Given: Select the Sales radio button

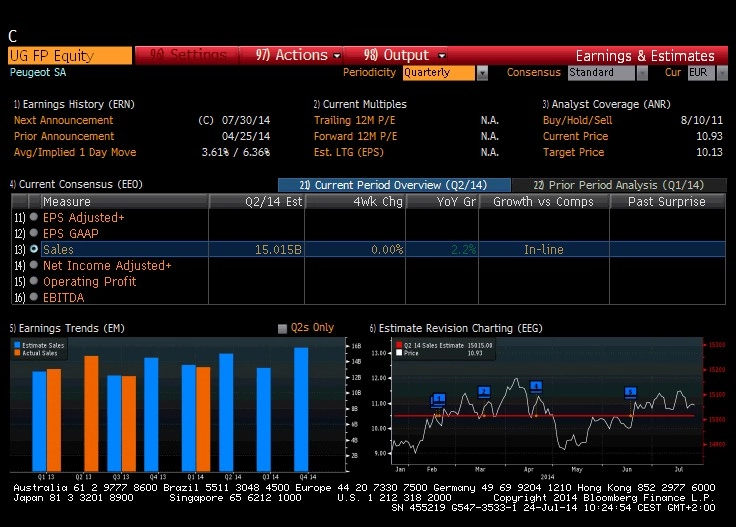Looking at the screenshot, I should click(x=34, y=249).
